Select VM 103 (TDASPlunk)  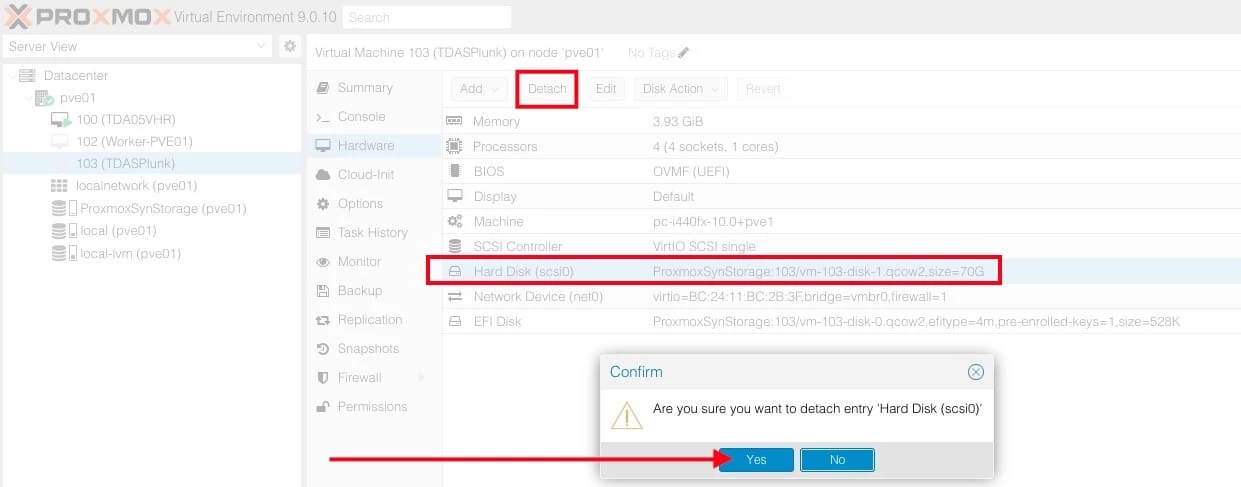point(125,163)
